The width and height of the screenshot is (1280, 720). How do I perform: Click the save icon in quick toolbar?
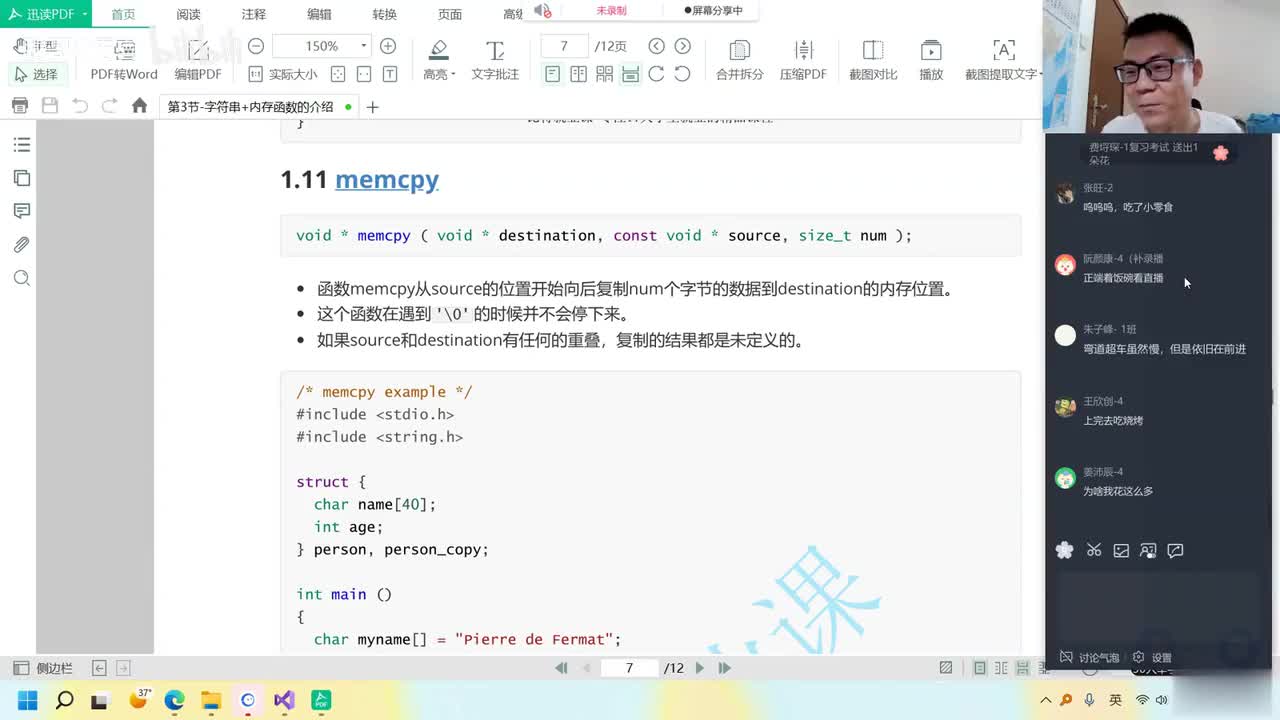coord(50,106)
